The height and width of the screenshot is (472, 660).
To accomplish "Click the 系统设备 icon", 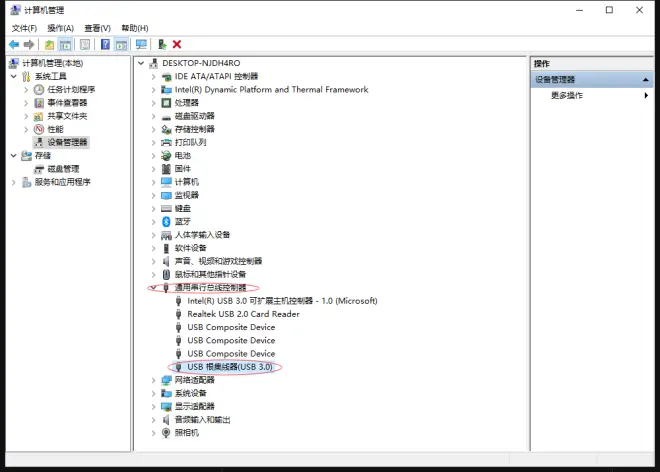I will pyautogui.click(x=166, y=393).
